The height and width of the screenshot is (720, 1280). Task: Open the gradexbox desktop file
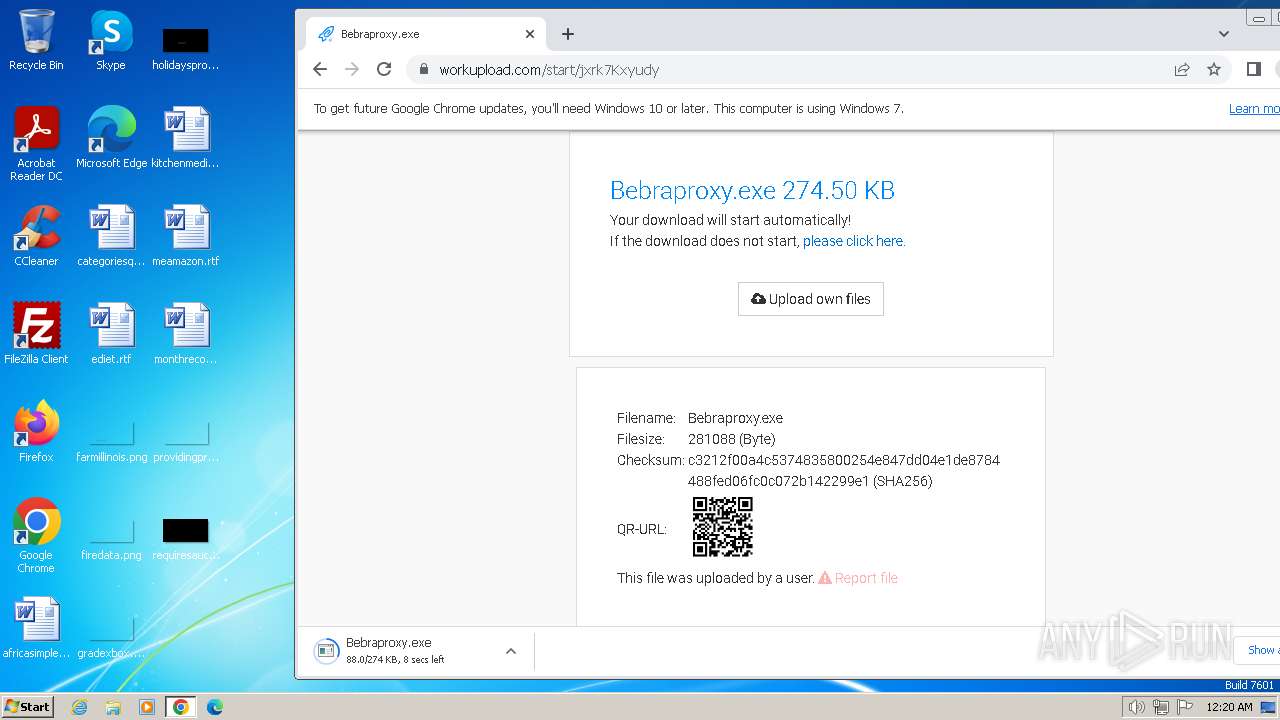point(111,635)
